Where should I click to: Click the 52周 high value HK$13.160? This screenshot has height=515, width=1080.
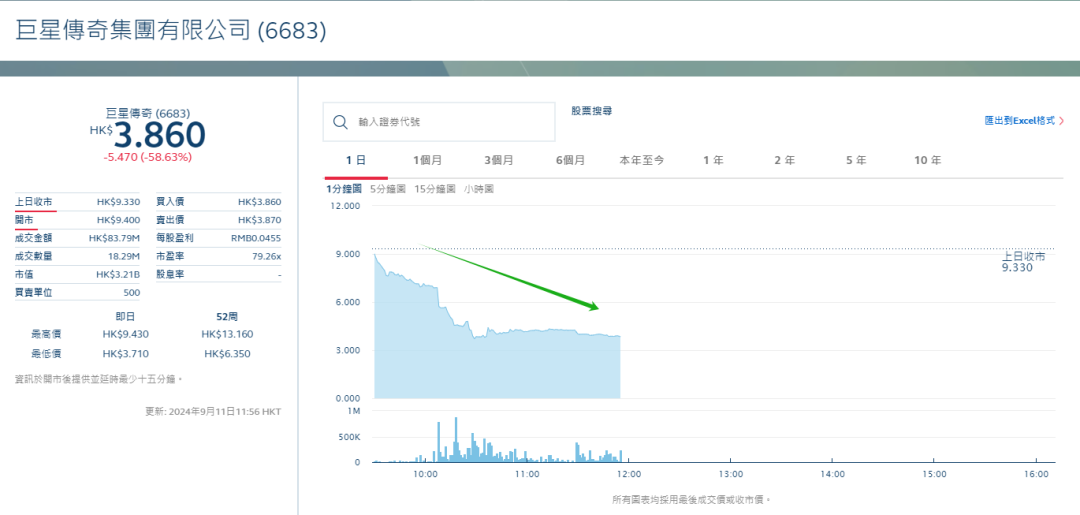227,335
